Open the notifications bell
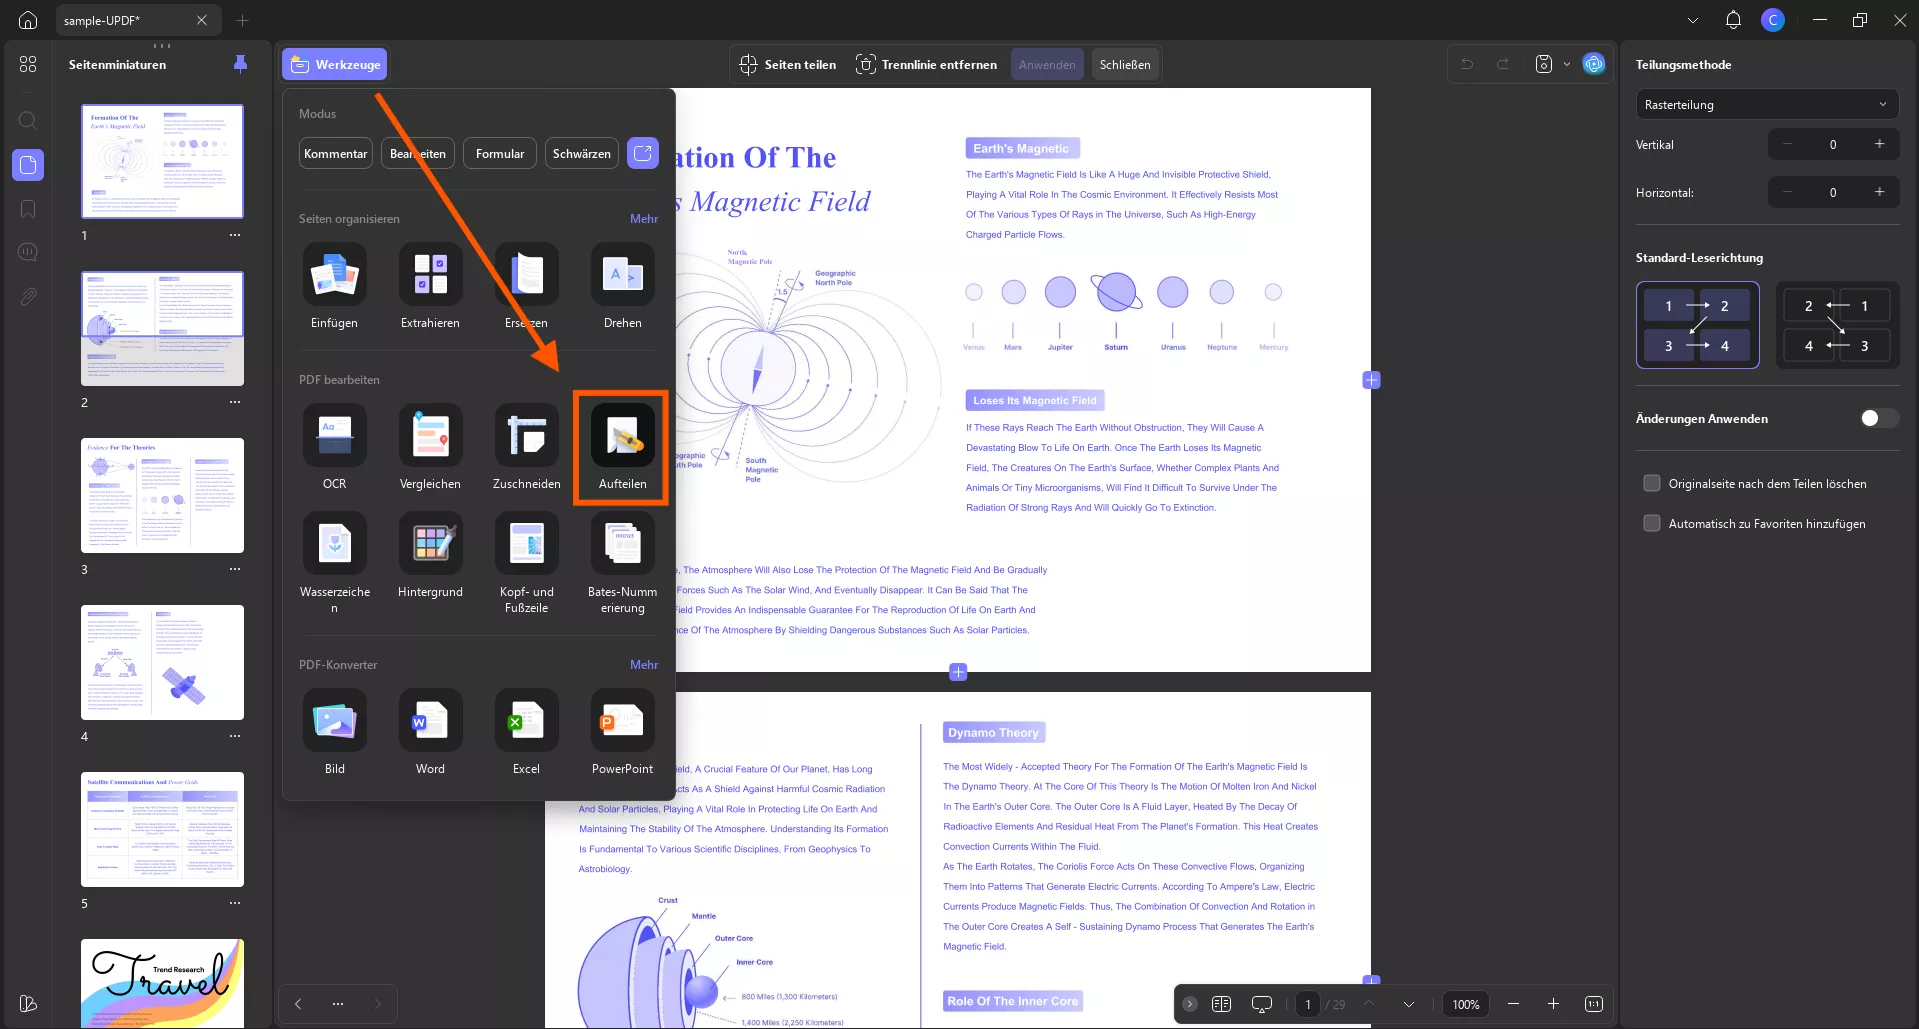The width and height of the screenshot is (1919, 1029). pos(1733,20)
